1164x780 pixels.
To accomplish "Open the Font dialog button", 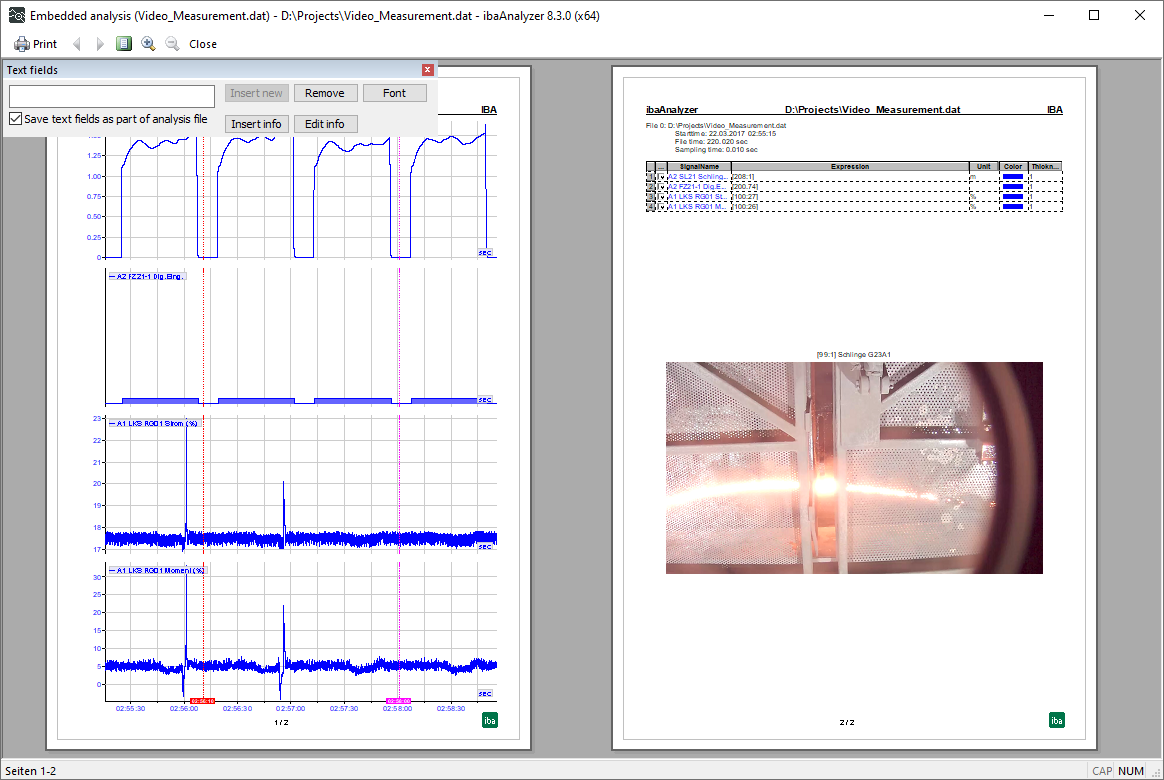I will pyautogui.click(x=394, y=93).
